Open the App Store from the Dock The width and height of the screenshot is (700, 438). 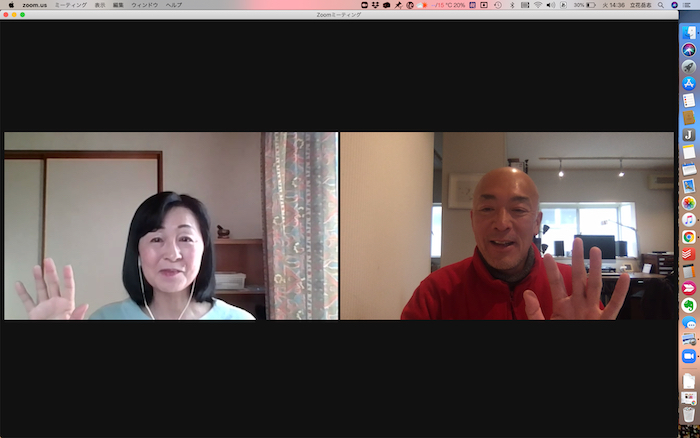(x=689, y=84)
